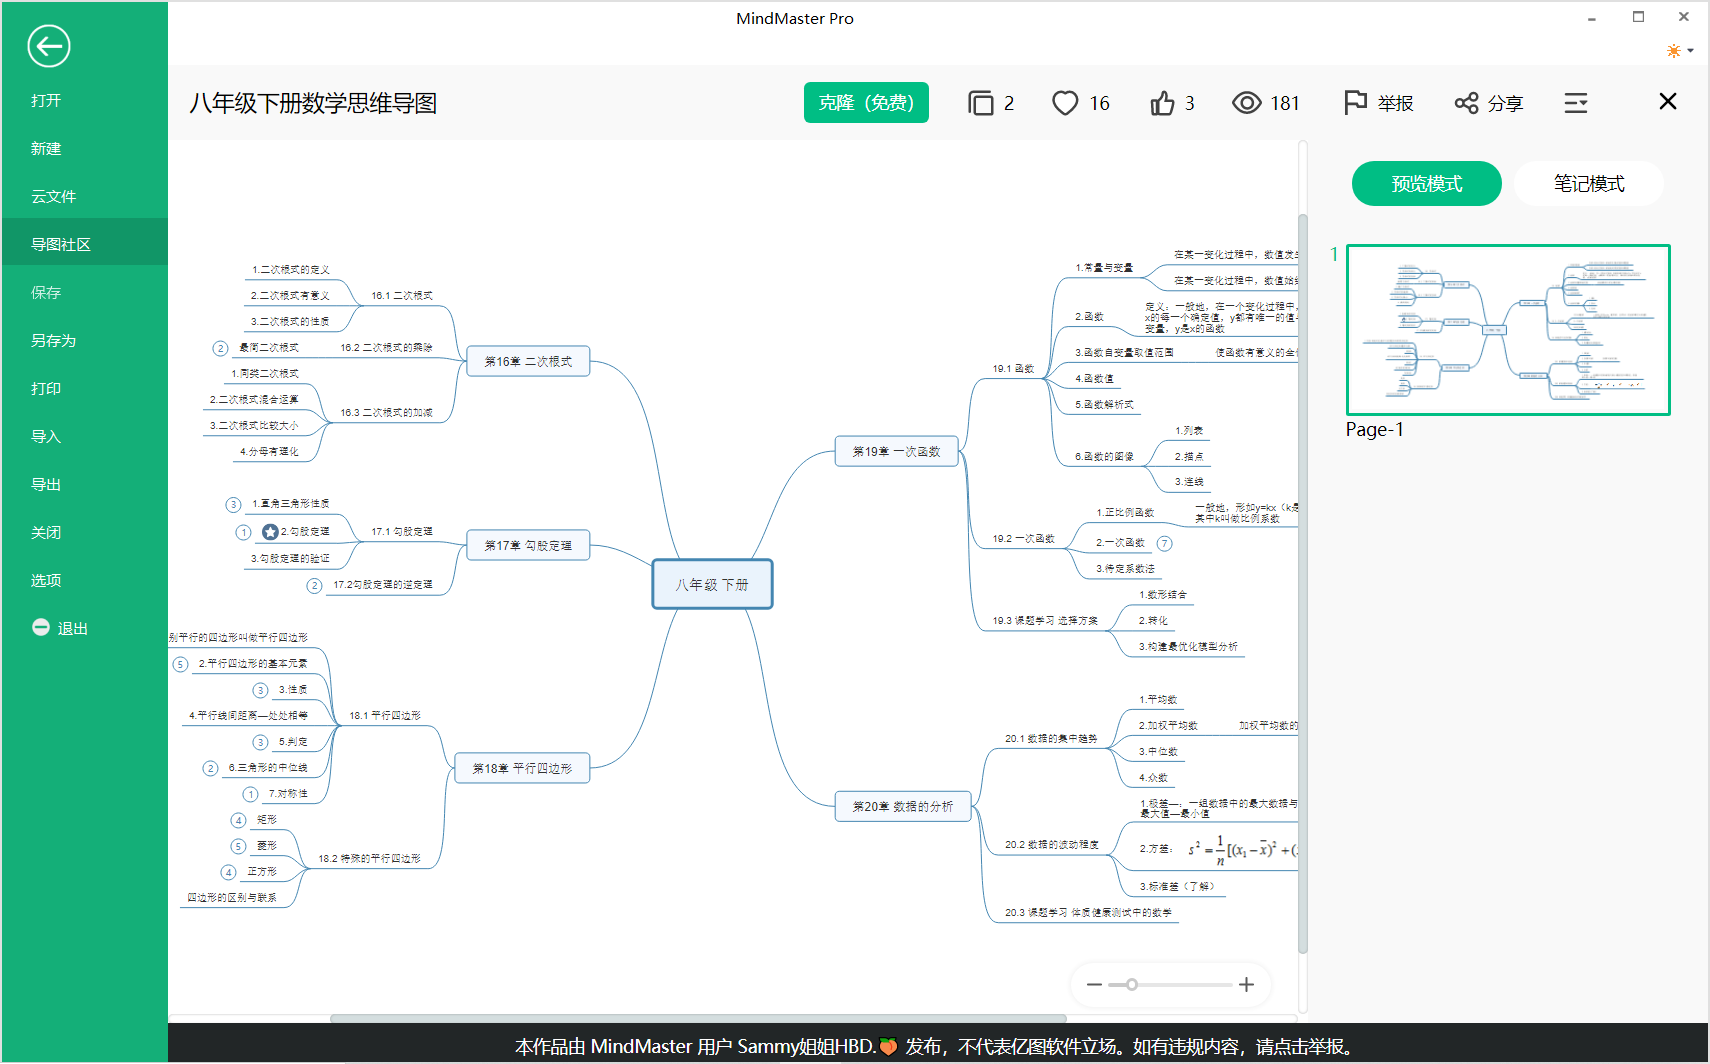The image size is (1710, 1064).
Task: Click the topic 19.1 函数
Action: point(1013,369)
